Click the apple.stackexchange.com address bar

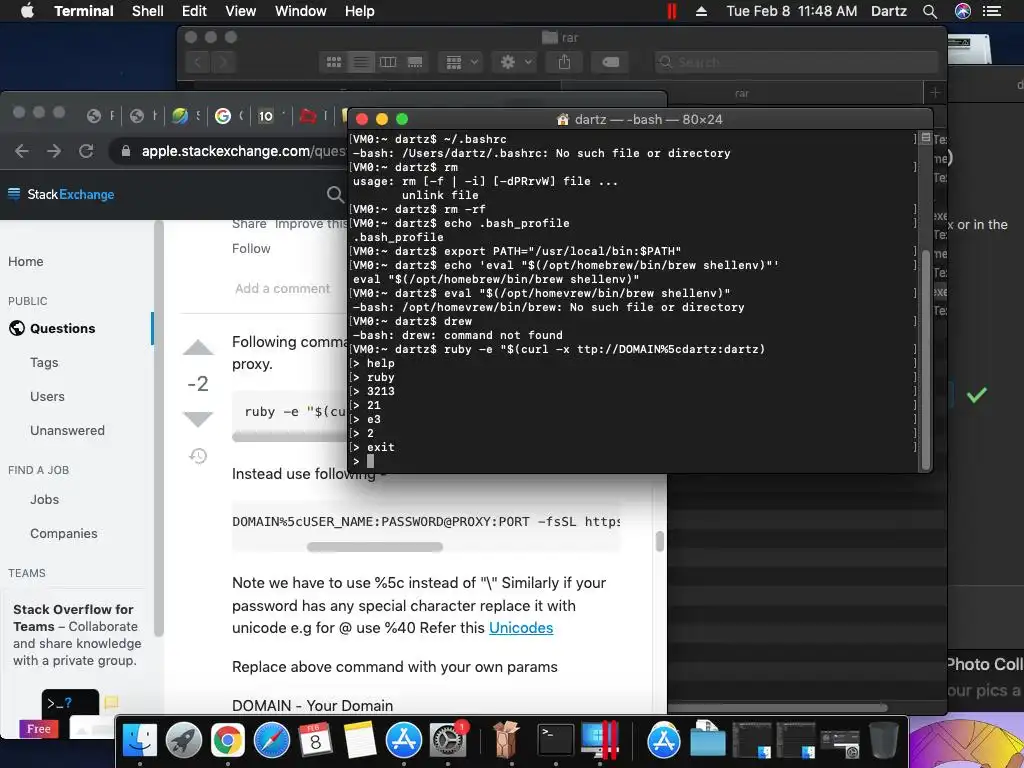(x=244, y=152)
